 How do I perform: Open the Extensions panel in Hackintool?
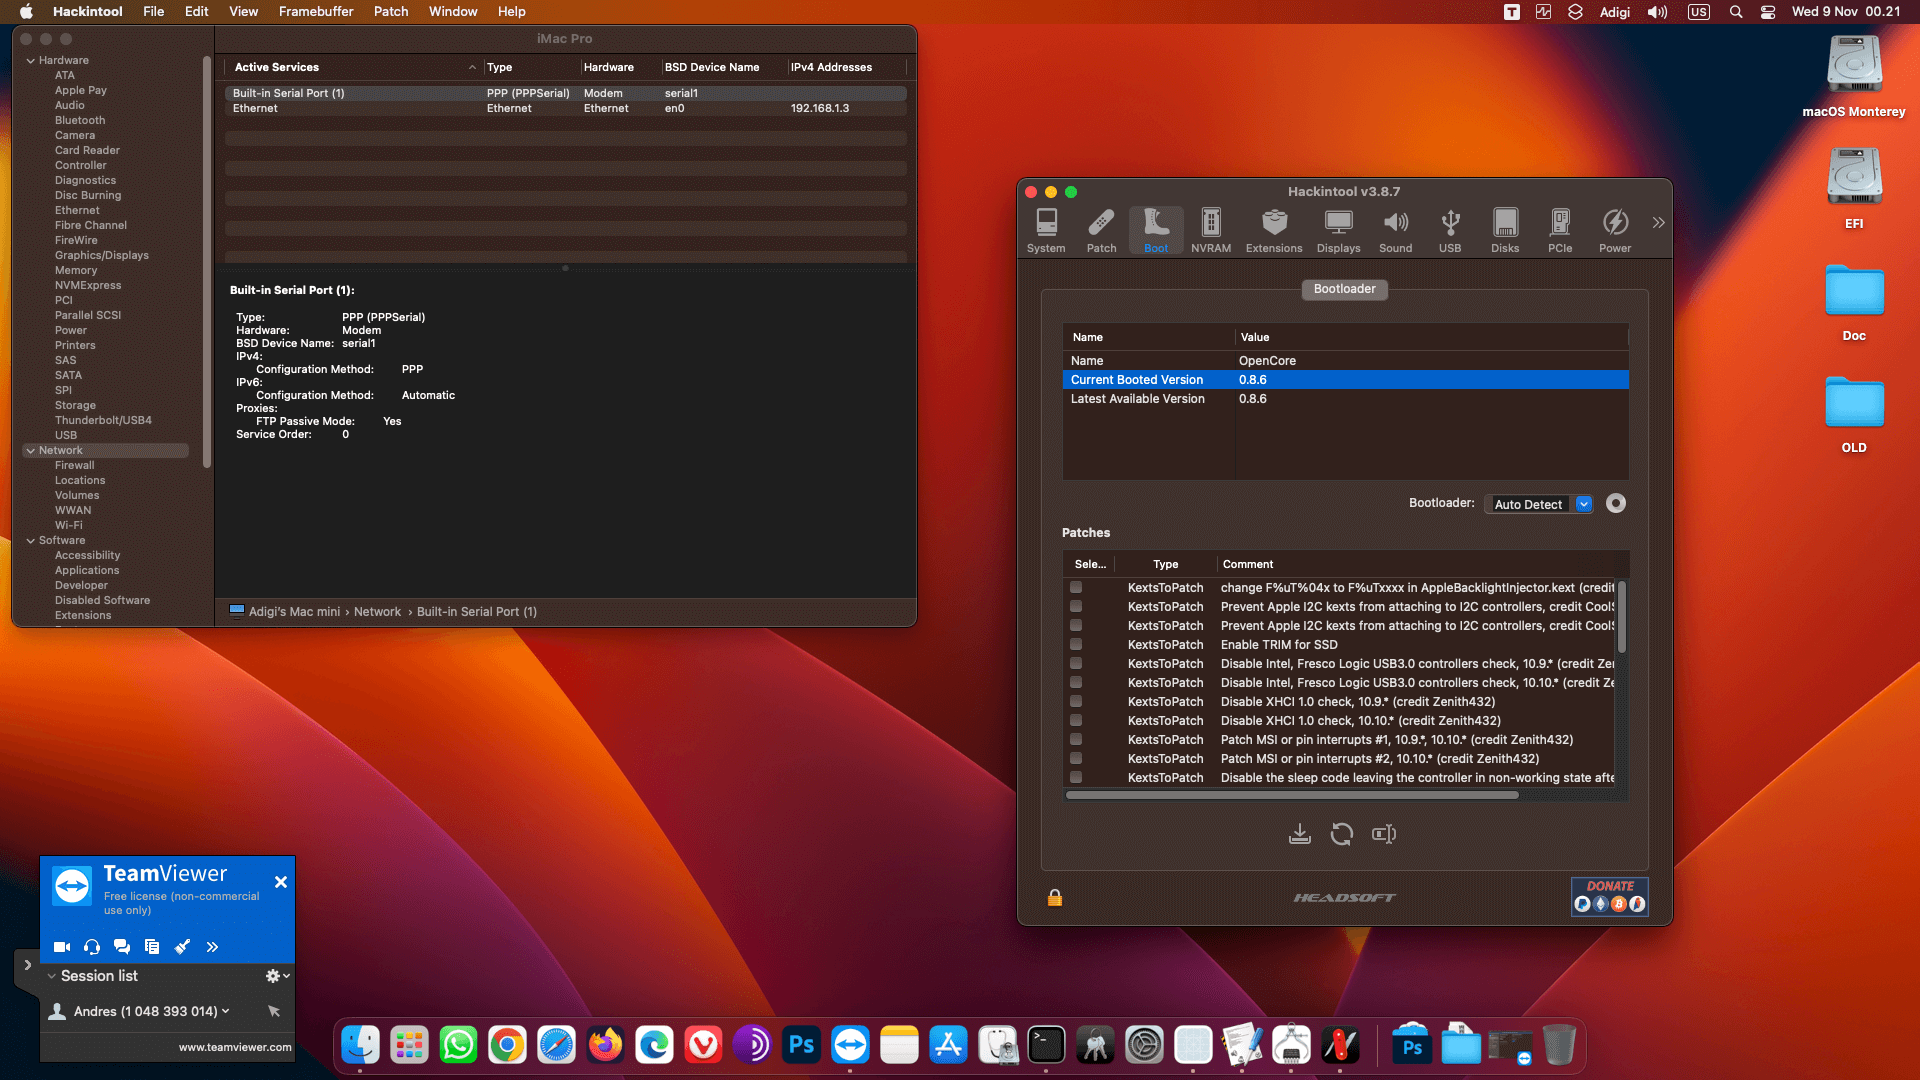tap(1273, 229)
